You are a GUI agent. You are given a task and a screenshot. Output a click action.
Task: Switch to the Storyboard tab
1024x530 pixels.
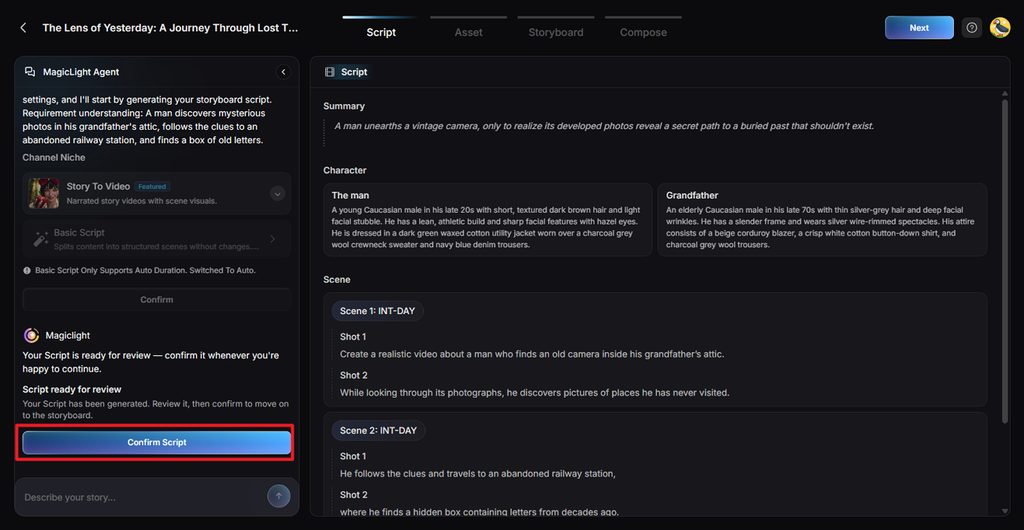point(556,32)
